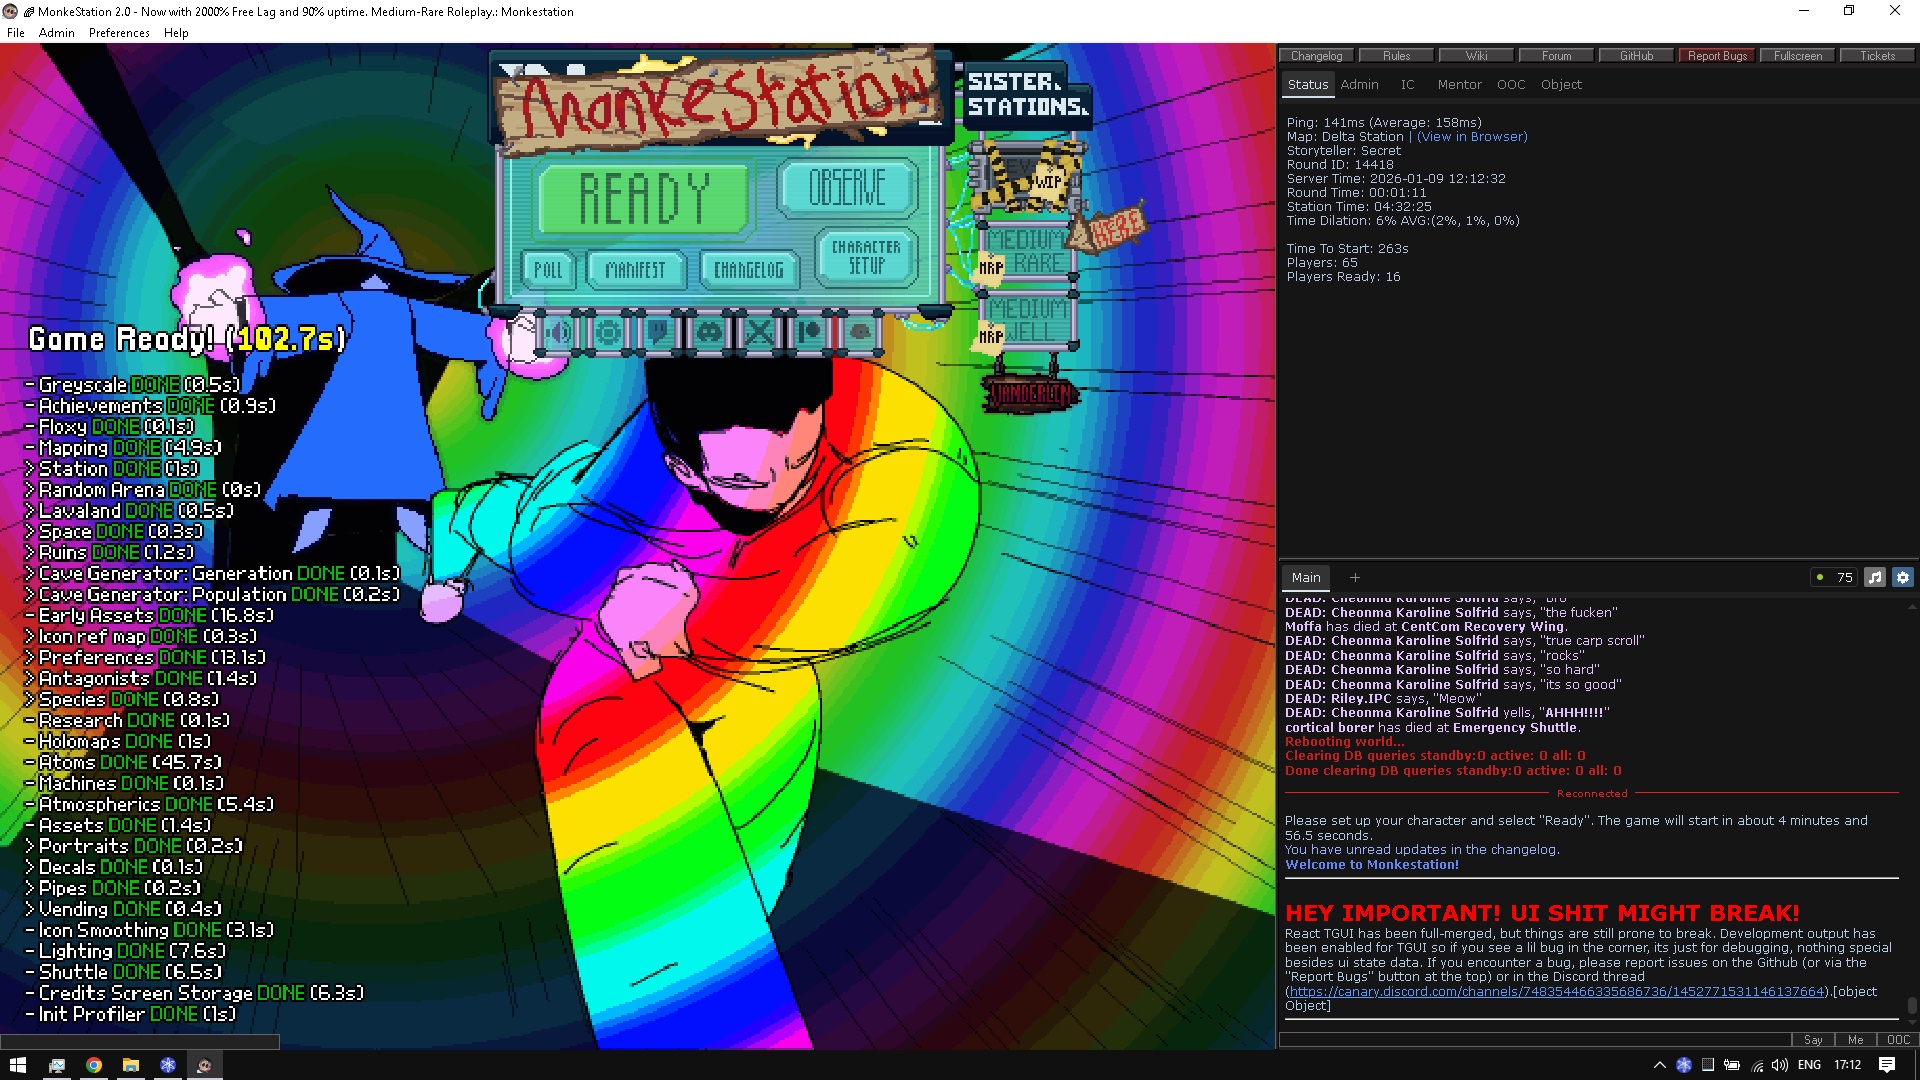
Task: Add a new chat tab with plus
Action: point(1355,577)
